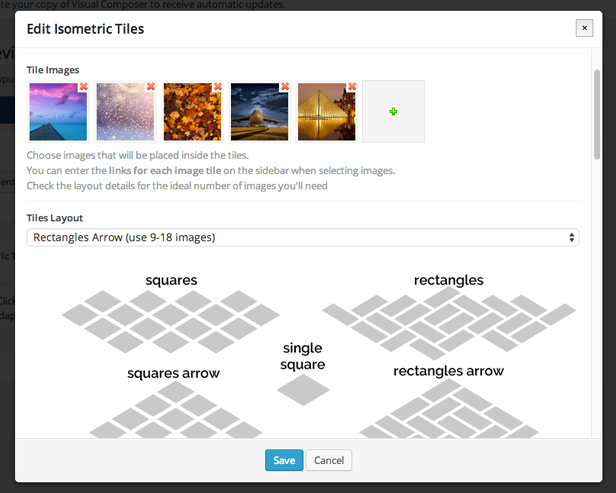Click the dialog vertical scrollbar handle

tap(597, 114)
